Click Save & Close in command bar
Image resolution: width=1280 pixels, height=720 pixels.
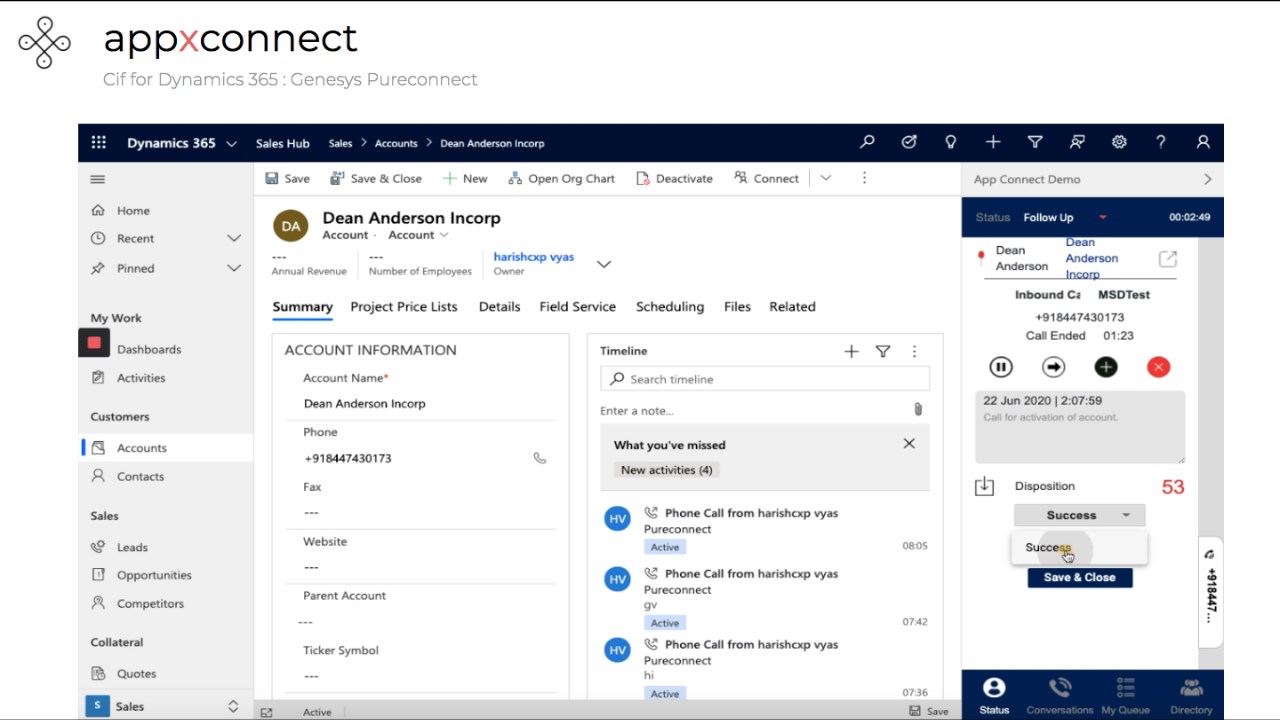coord(375,179)
